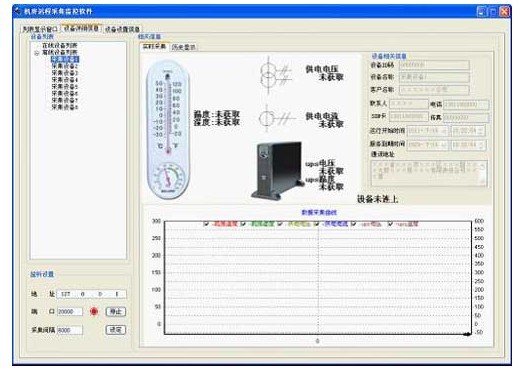The width and height of the screenshot is (524, 376).
Task: Click the red connection status indicator
Action: coord(94,311)
